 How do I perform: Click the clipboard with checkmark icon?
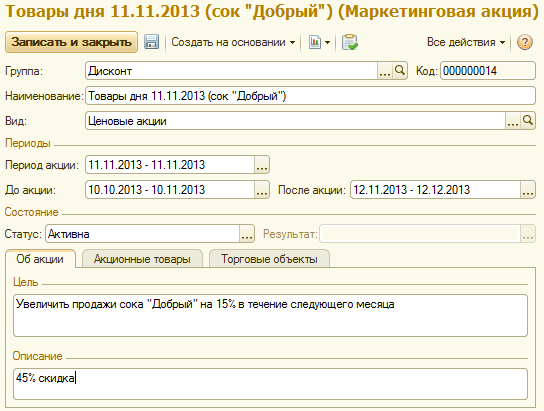[350, 42]
